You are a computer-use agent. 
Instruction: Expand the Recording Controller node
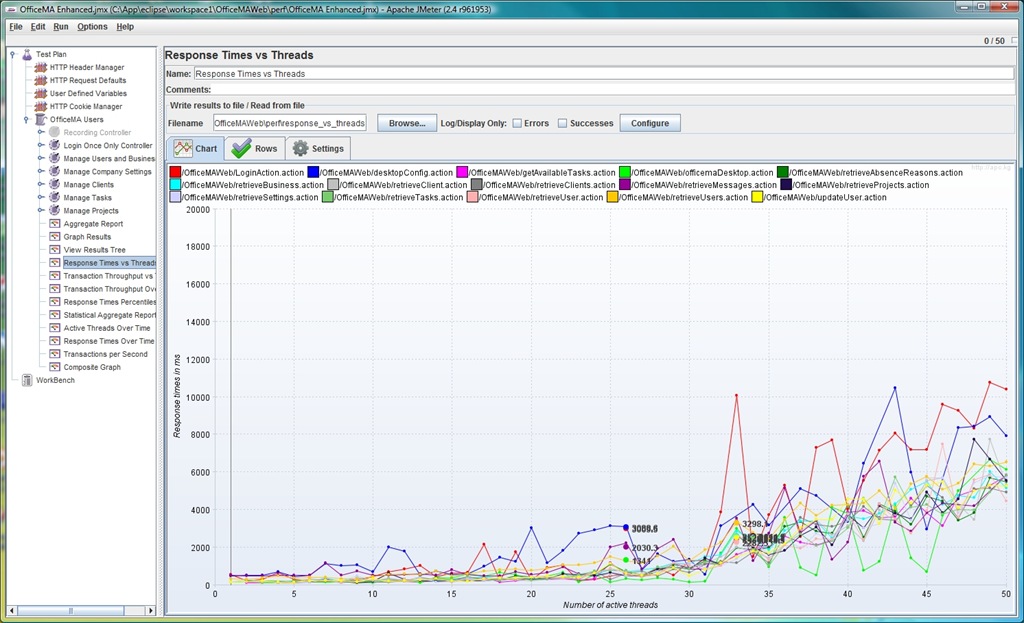[40, 132]
